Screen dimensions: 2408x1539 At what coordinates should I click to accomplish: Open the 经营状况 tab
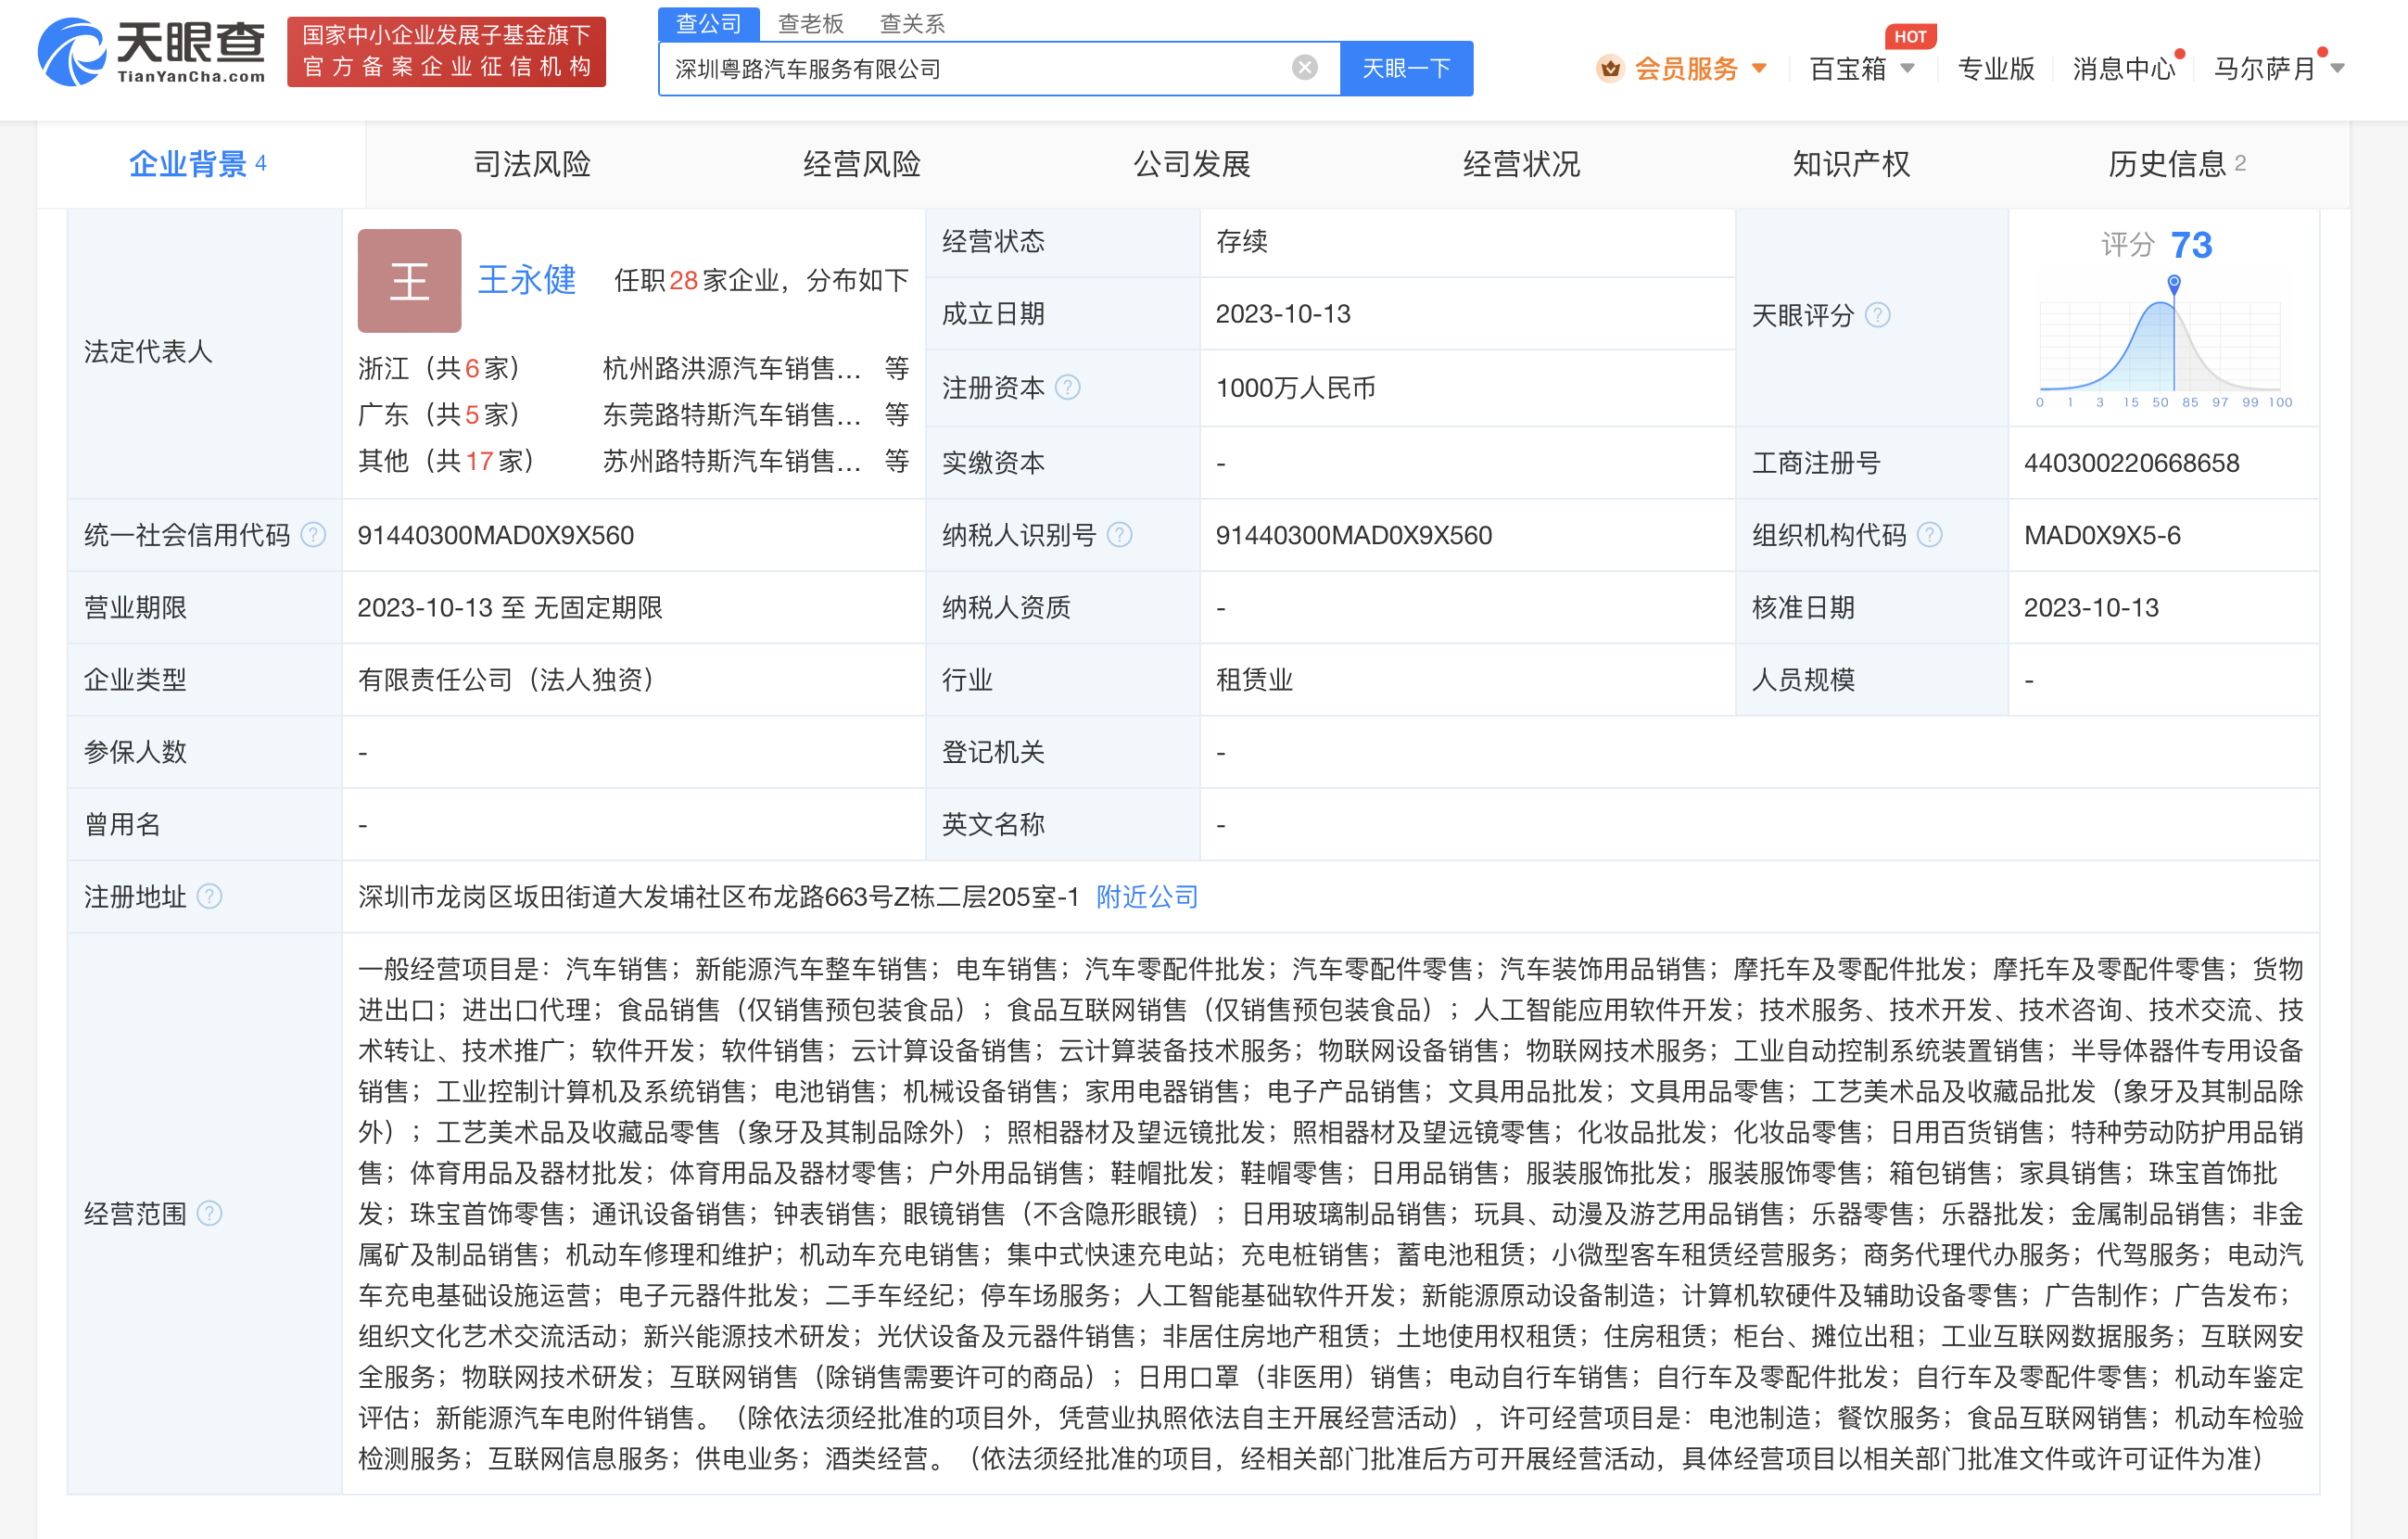[1521, 163]
